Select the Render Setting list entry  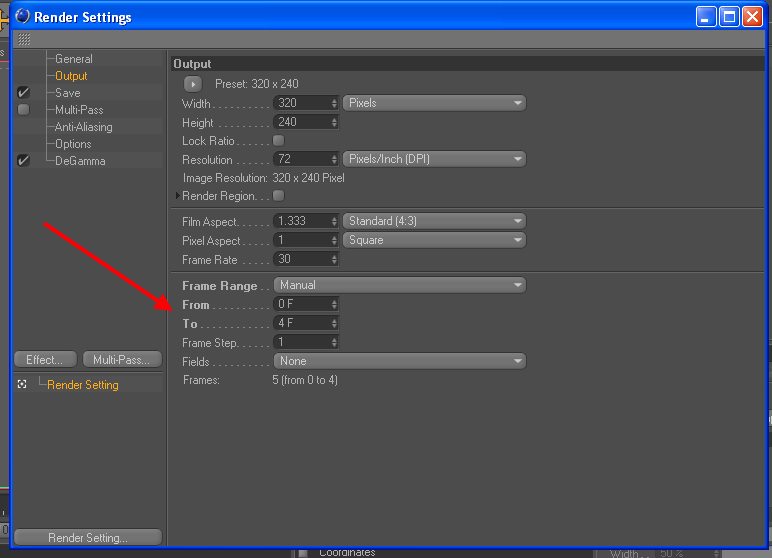click(83, 385)
